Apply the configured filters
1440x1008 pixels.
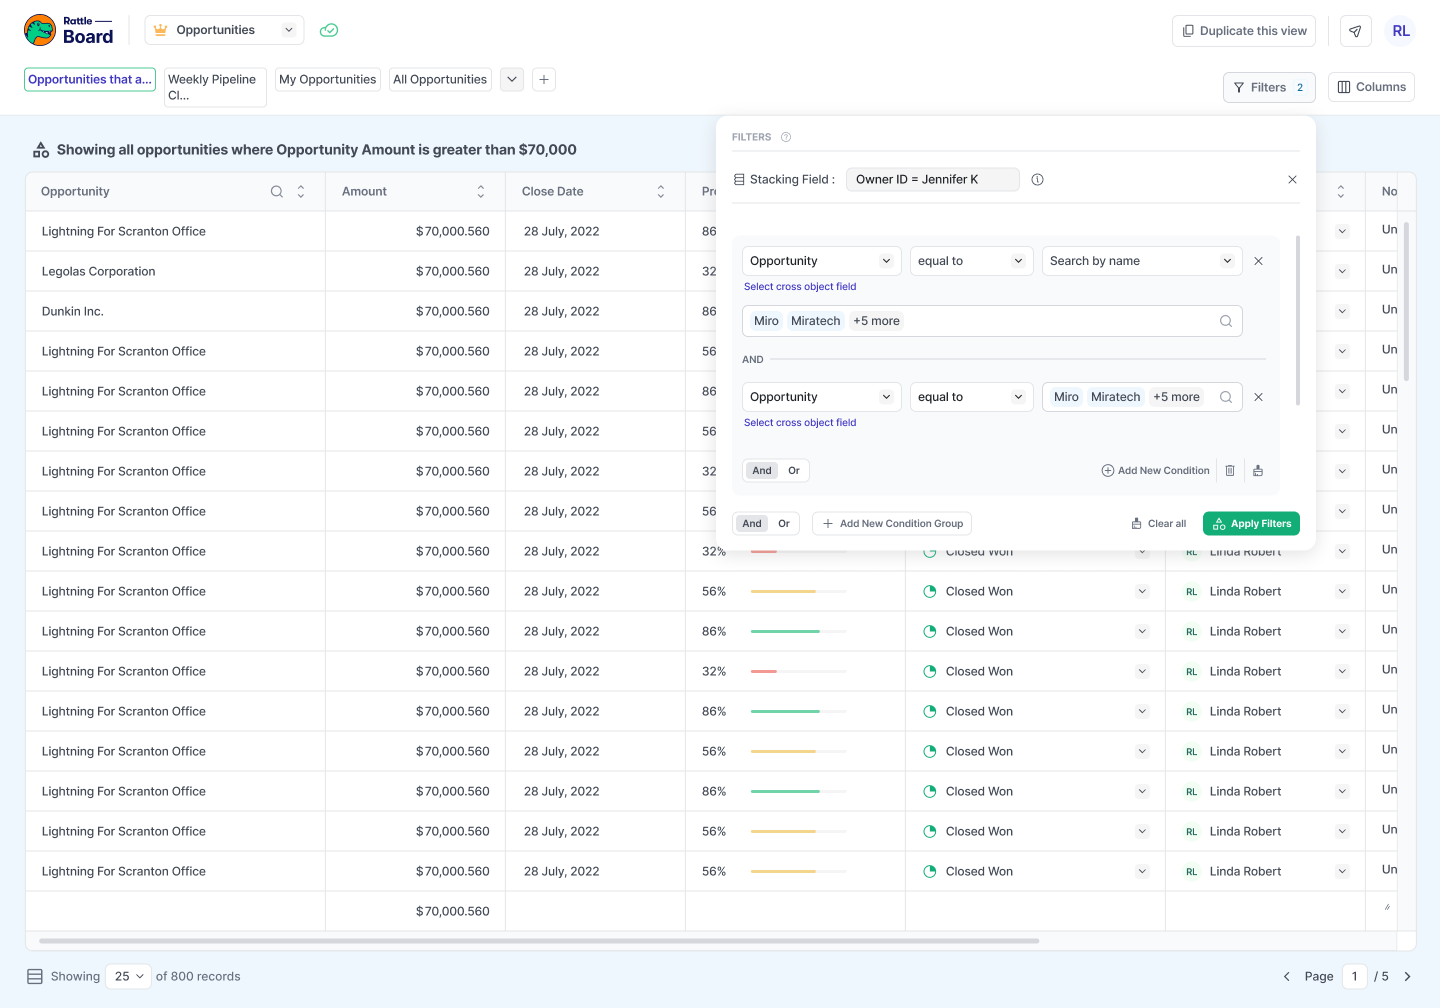(x=1251, y=523)
